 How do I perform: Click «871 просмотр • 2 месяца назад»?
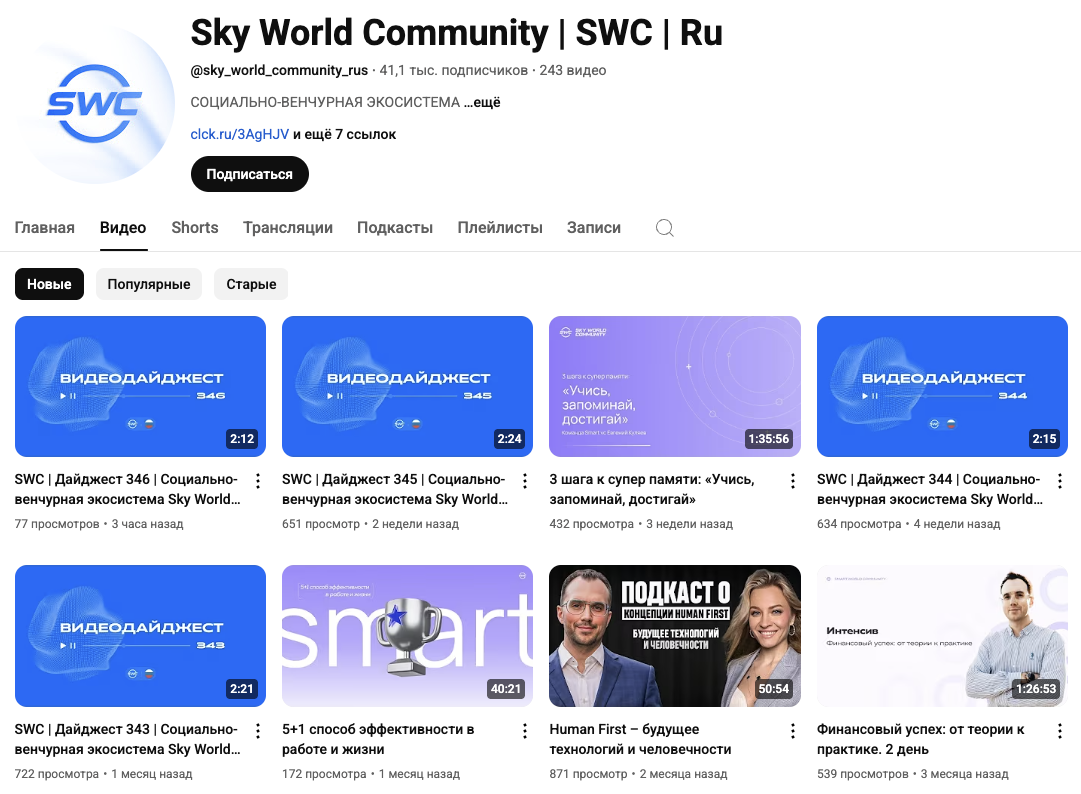point(638,774)
